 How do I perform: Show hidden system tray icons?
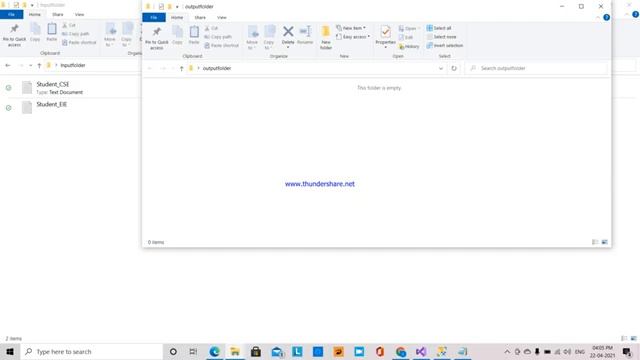507,351
